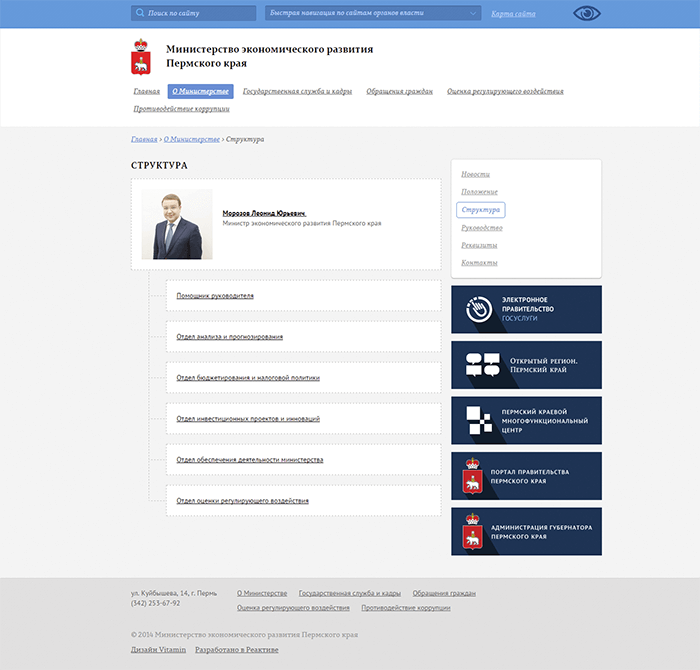Open Морозов Леонид Юрьевич profile link
The image size is (700, 670).
(263, 213)
